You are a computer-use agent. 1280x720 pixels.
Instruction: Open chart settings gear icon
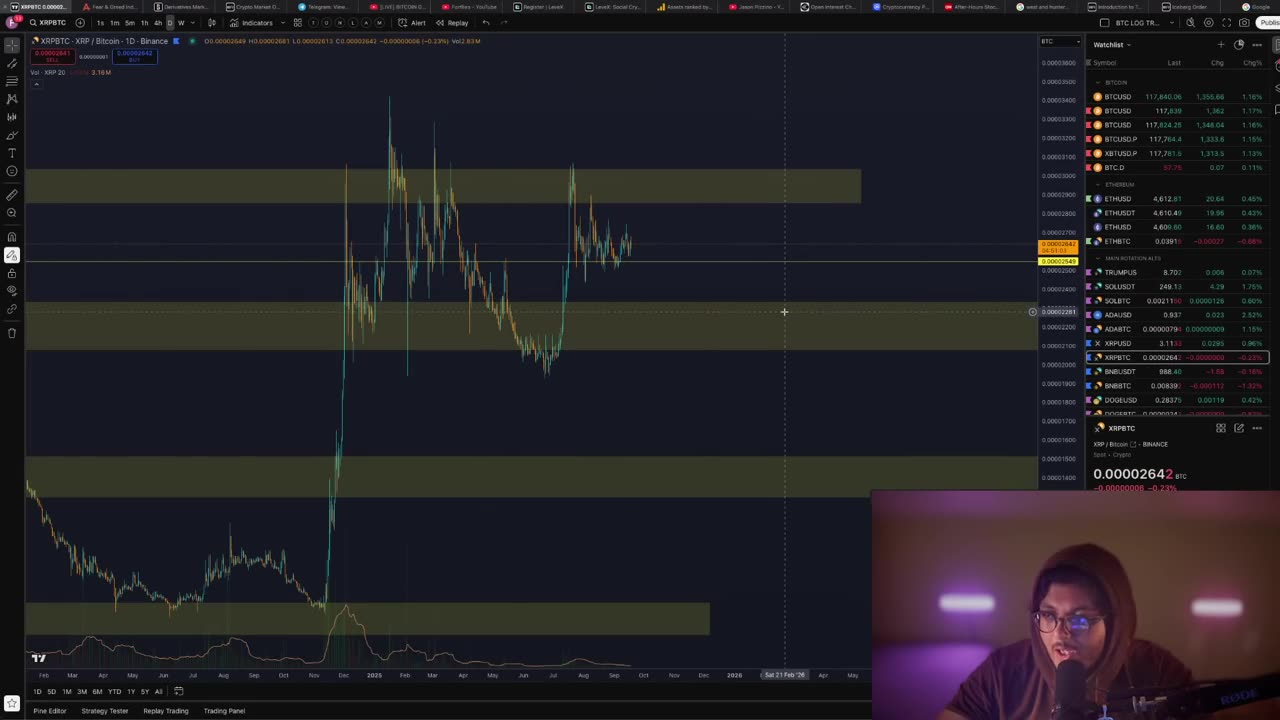point(1209,23)
